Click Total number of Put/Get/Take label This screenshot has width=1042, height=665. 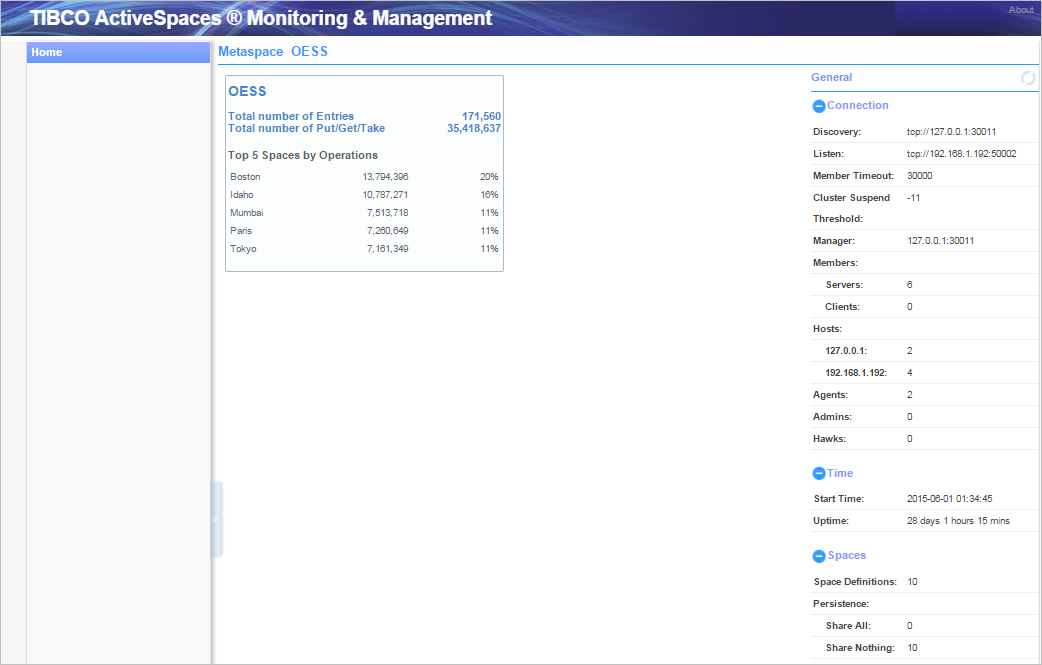(x=306, y=128)
